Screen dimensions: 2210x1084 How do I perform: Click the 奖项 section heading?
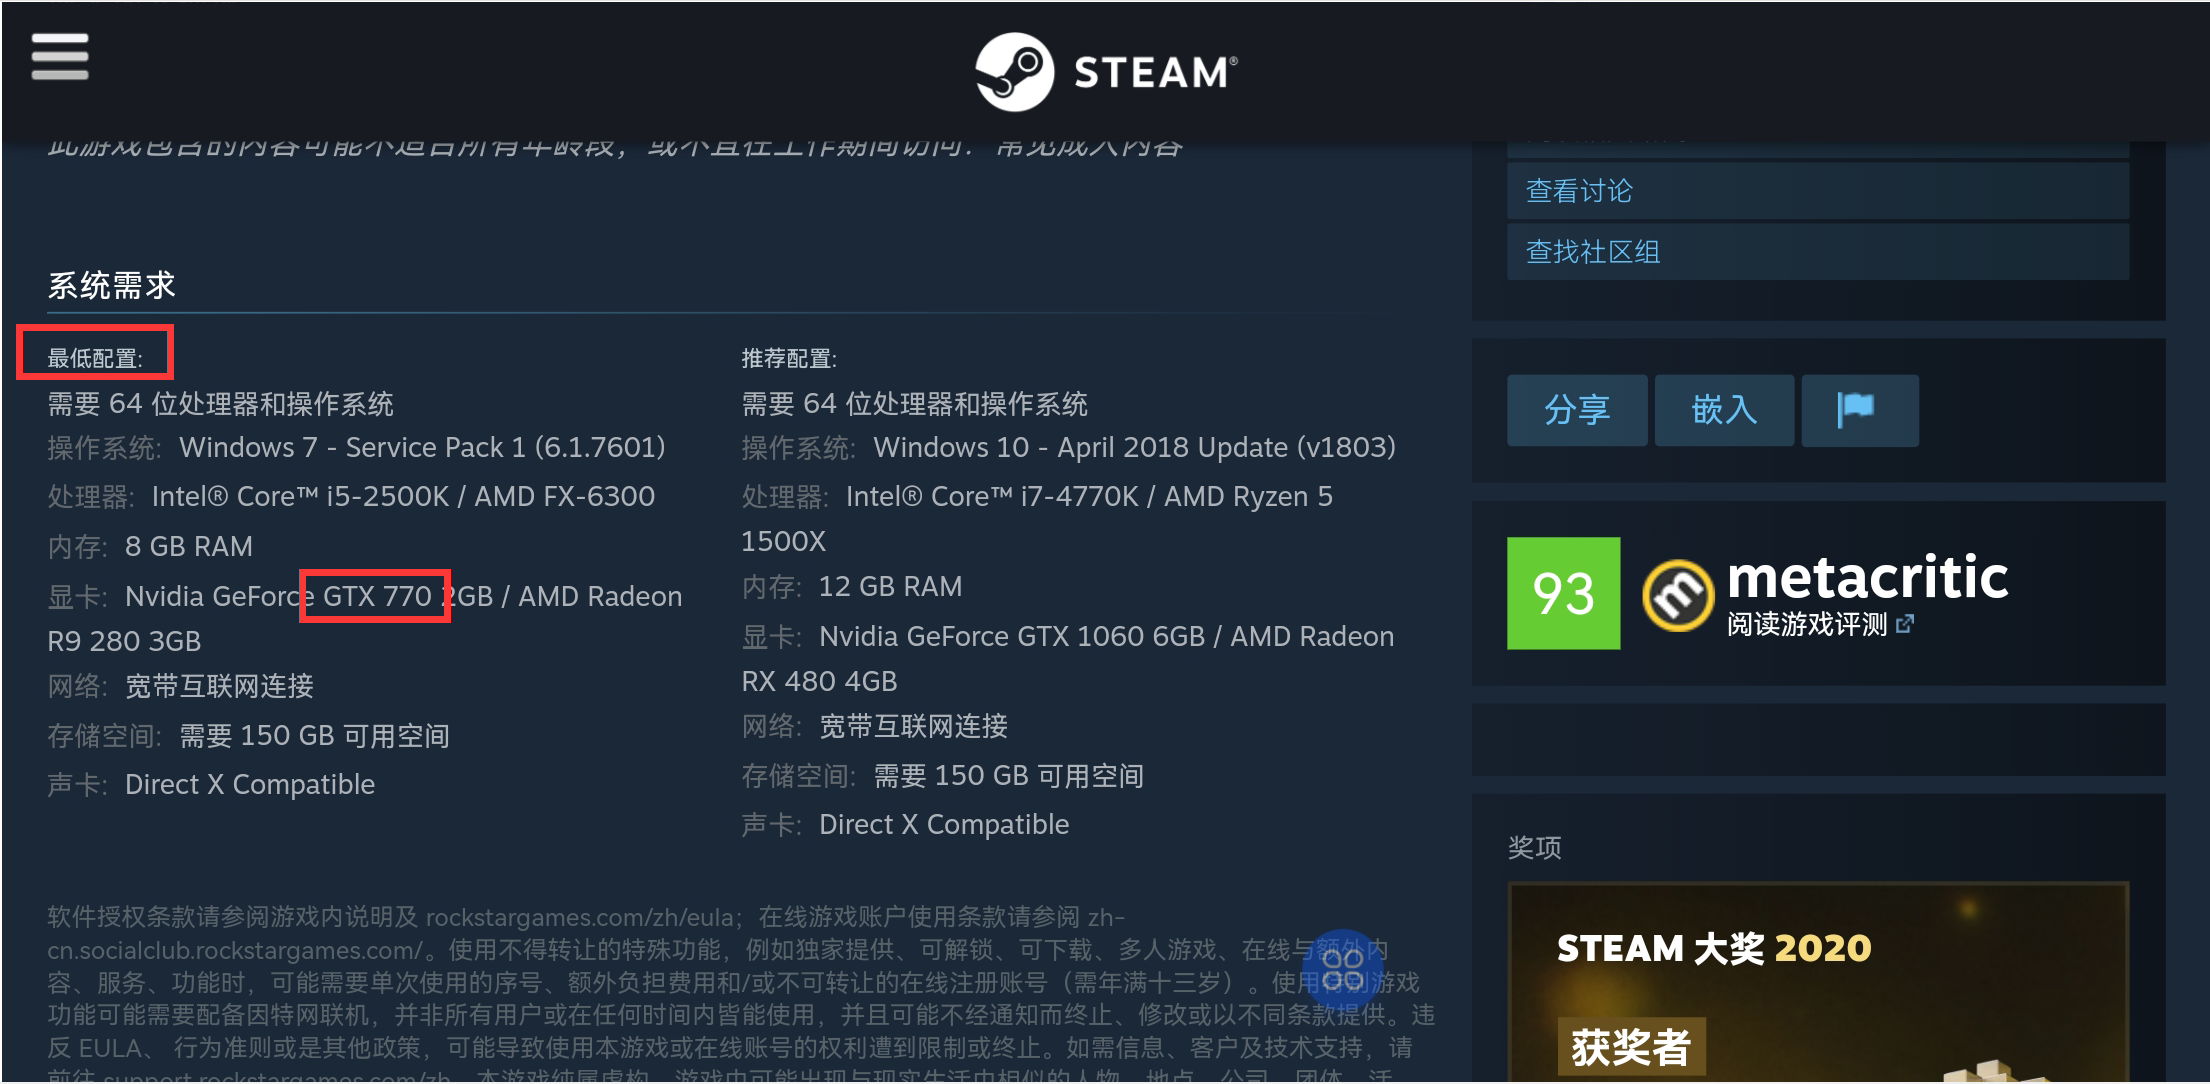(1534, 848)
